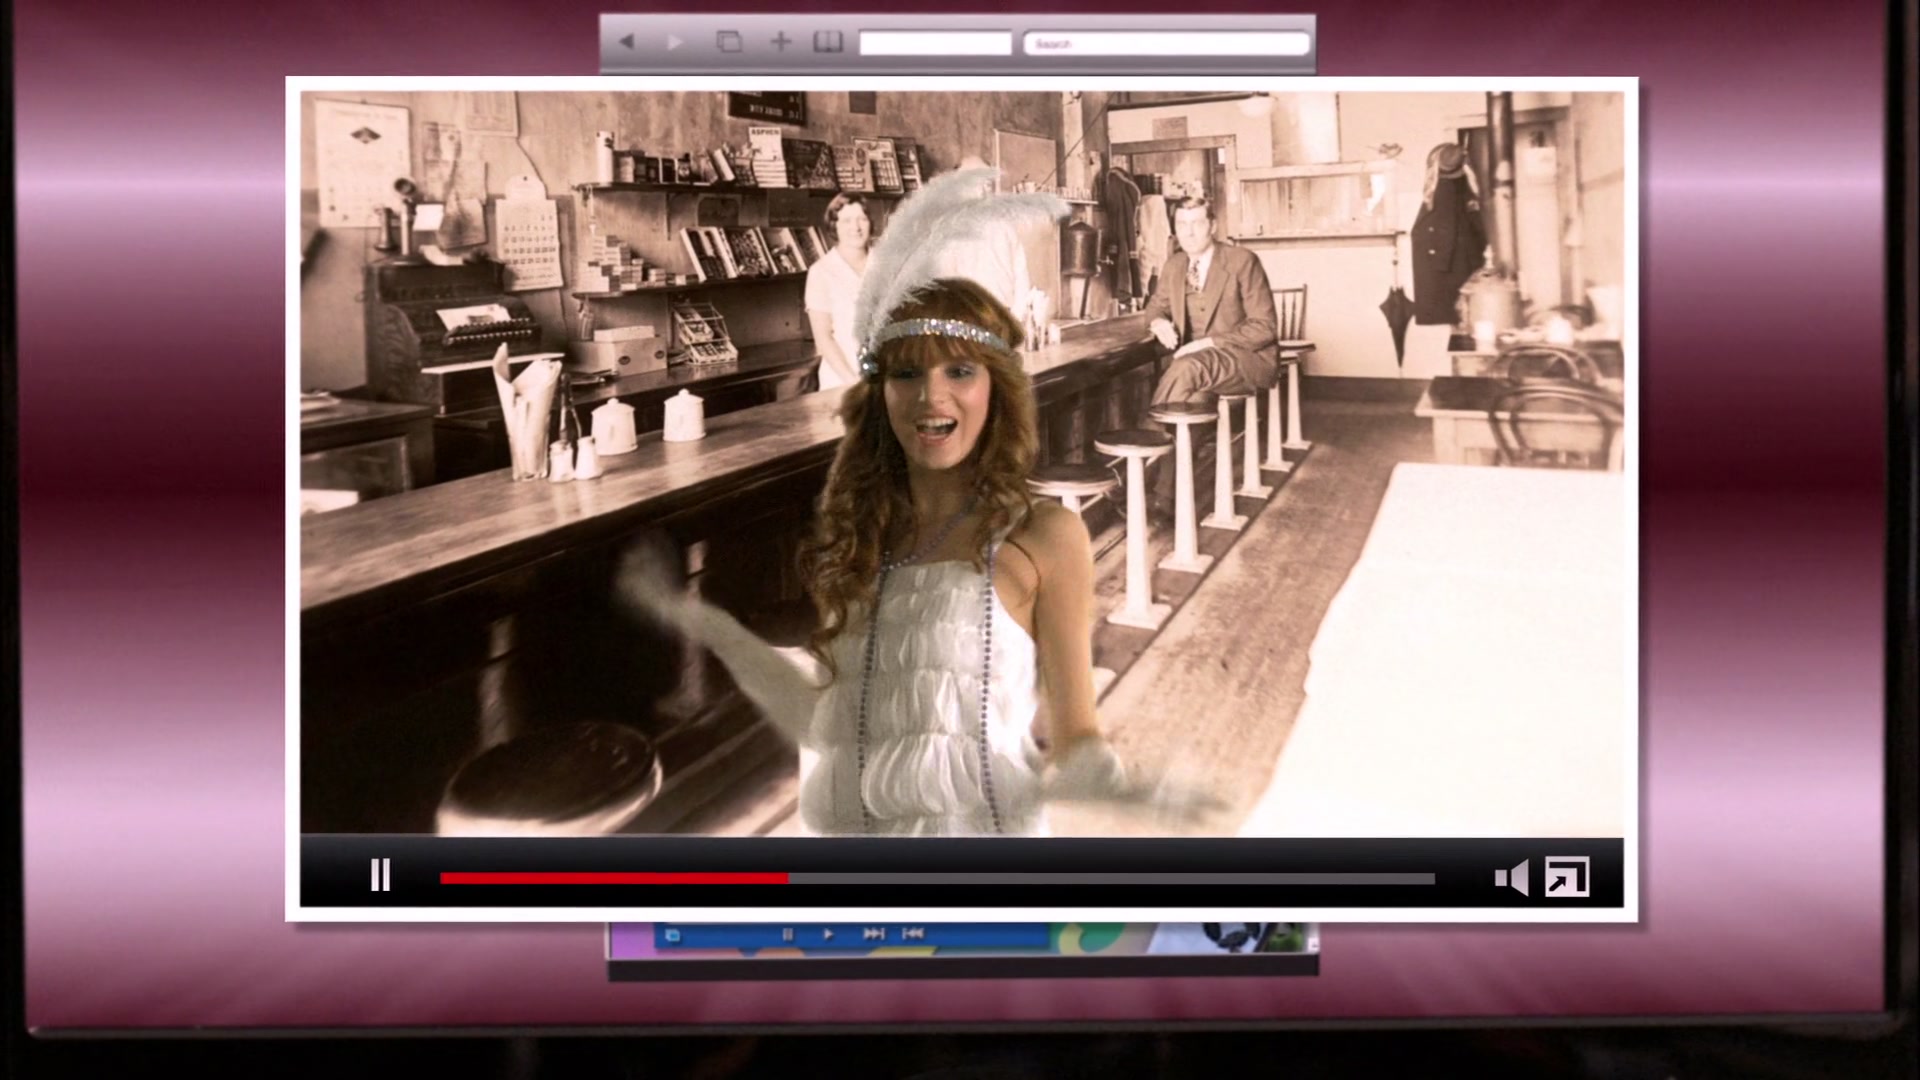Viewport: 1920px width, 1080px height.
Task: Open the tabs overview icon in the toolbar
Action: pyautogui.click(x=729, y=42)
